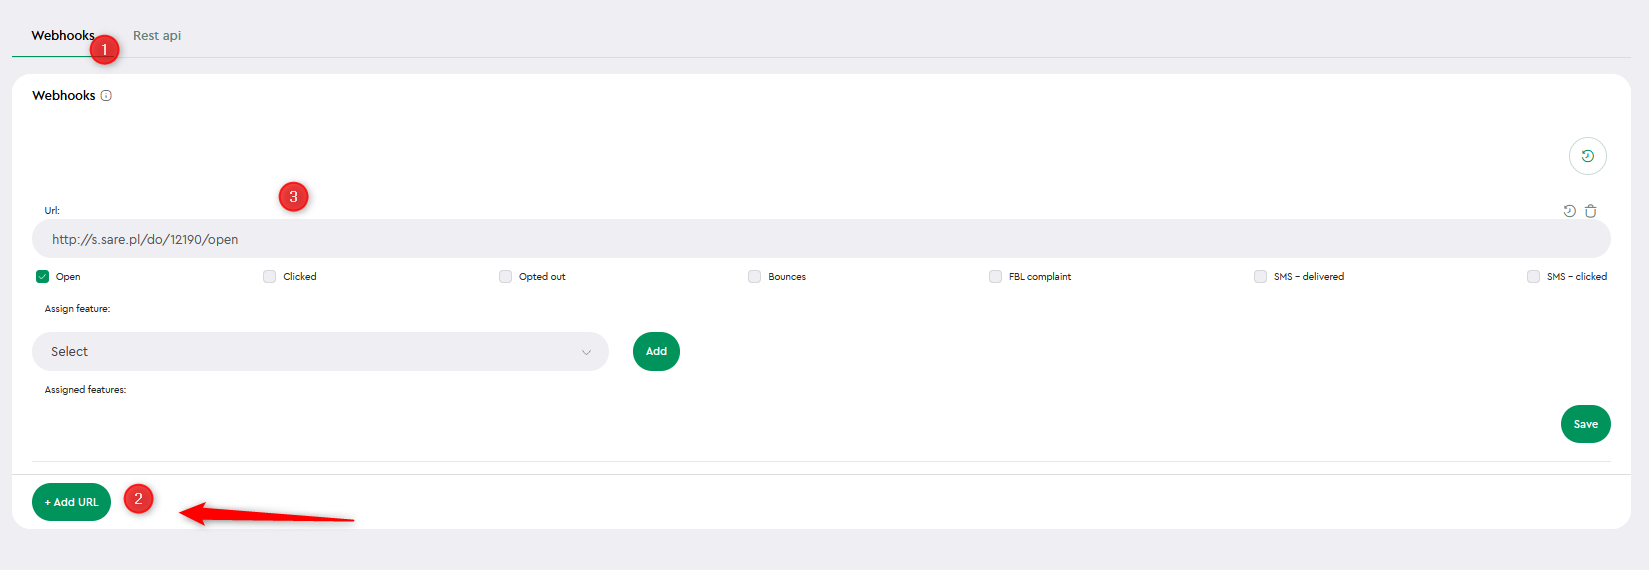This screenshot has width=1649, height=570.
Task: Delete the URL with the trash icon
Action: (1591, 211)
